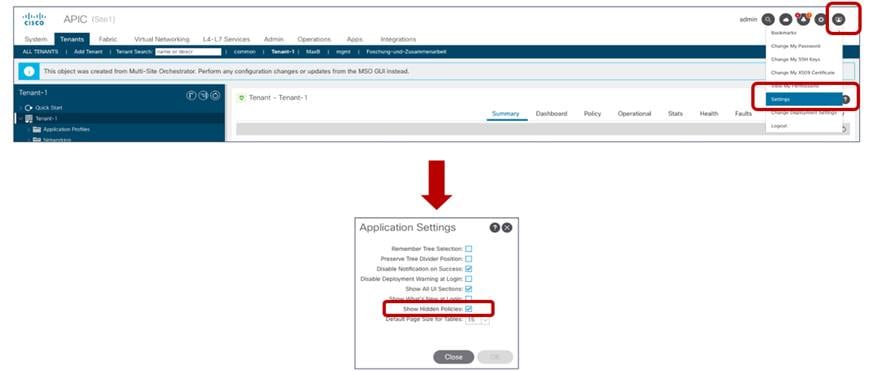Click third round icon in Tenant-1 navigation header

point(215,95)
